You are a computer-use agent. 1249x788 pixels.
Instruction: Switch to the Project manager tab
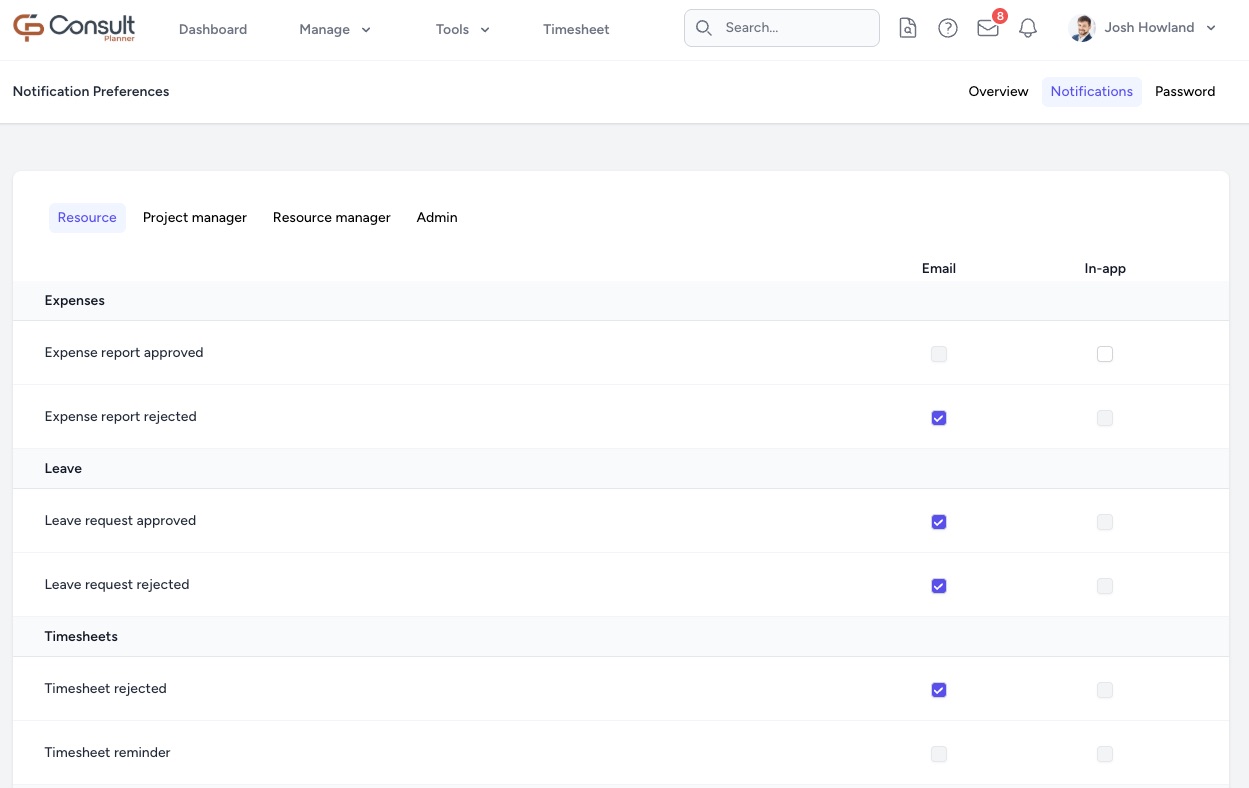point(195,217)
